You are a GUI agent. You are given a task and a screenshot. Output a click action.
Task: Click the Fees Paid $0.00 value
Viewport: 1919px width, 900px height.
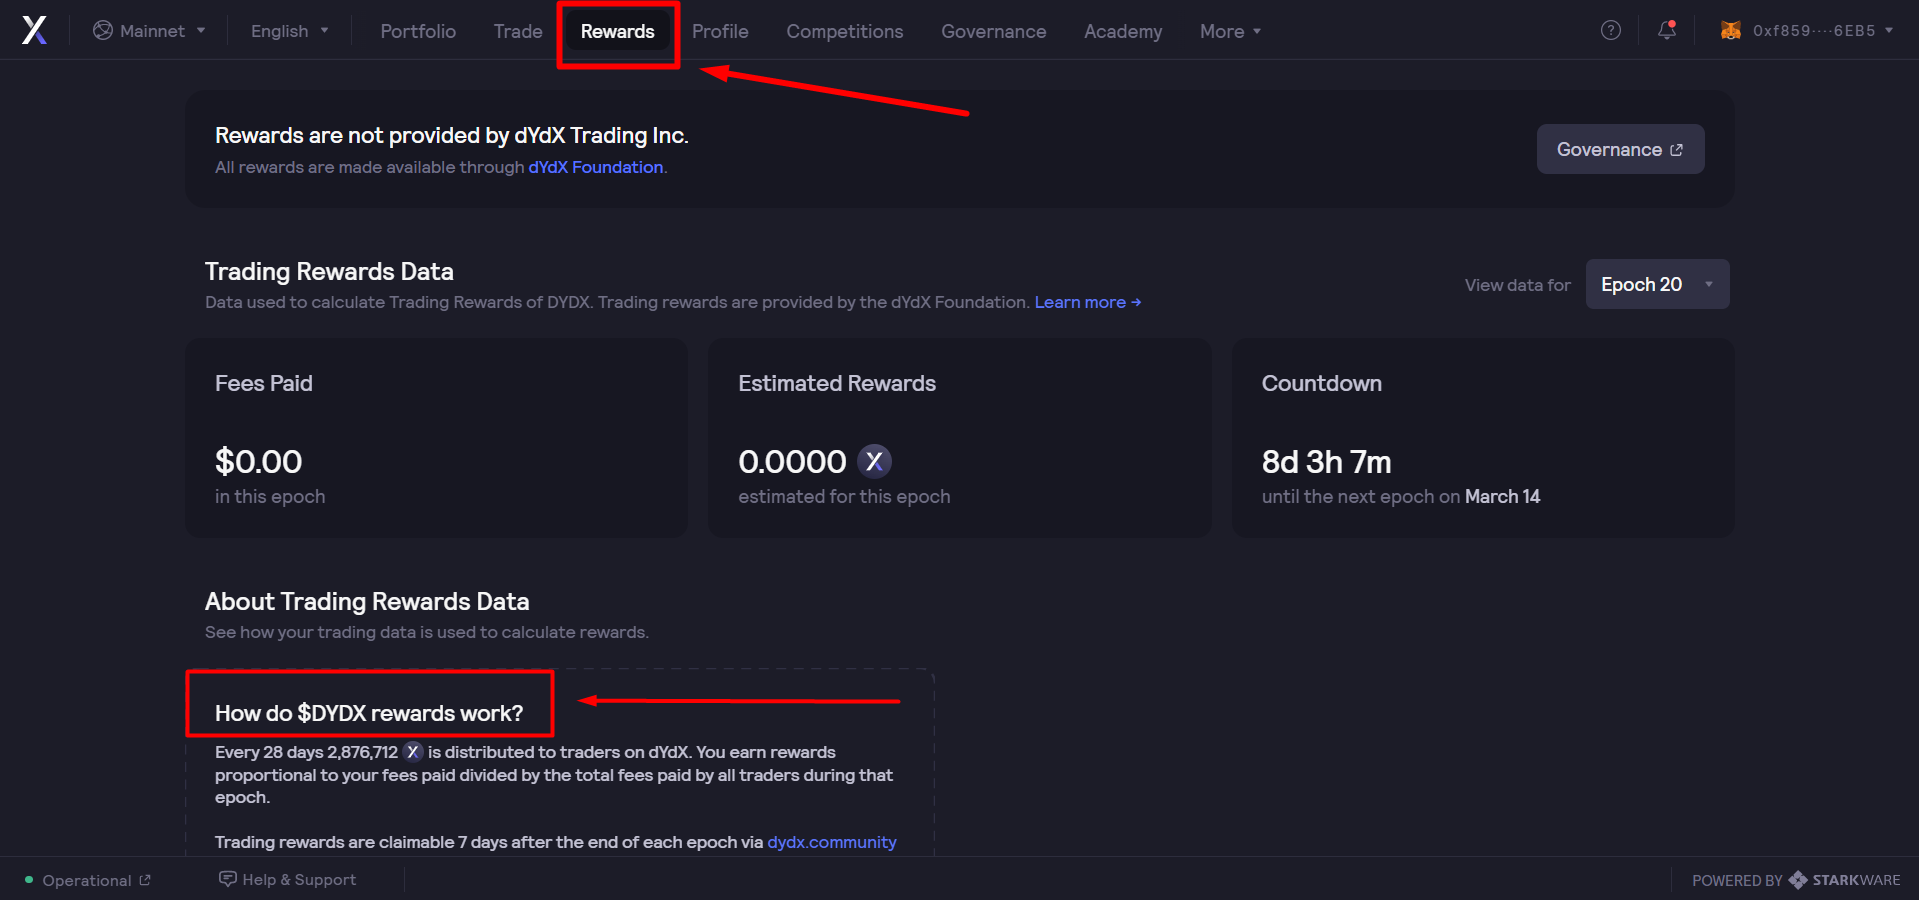[258, 461]
